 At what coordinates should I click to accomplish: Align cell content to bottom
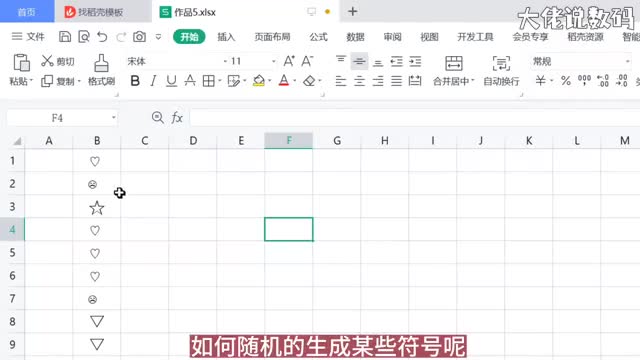coord(378,62)
